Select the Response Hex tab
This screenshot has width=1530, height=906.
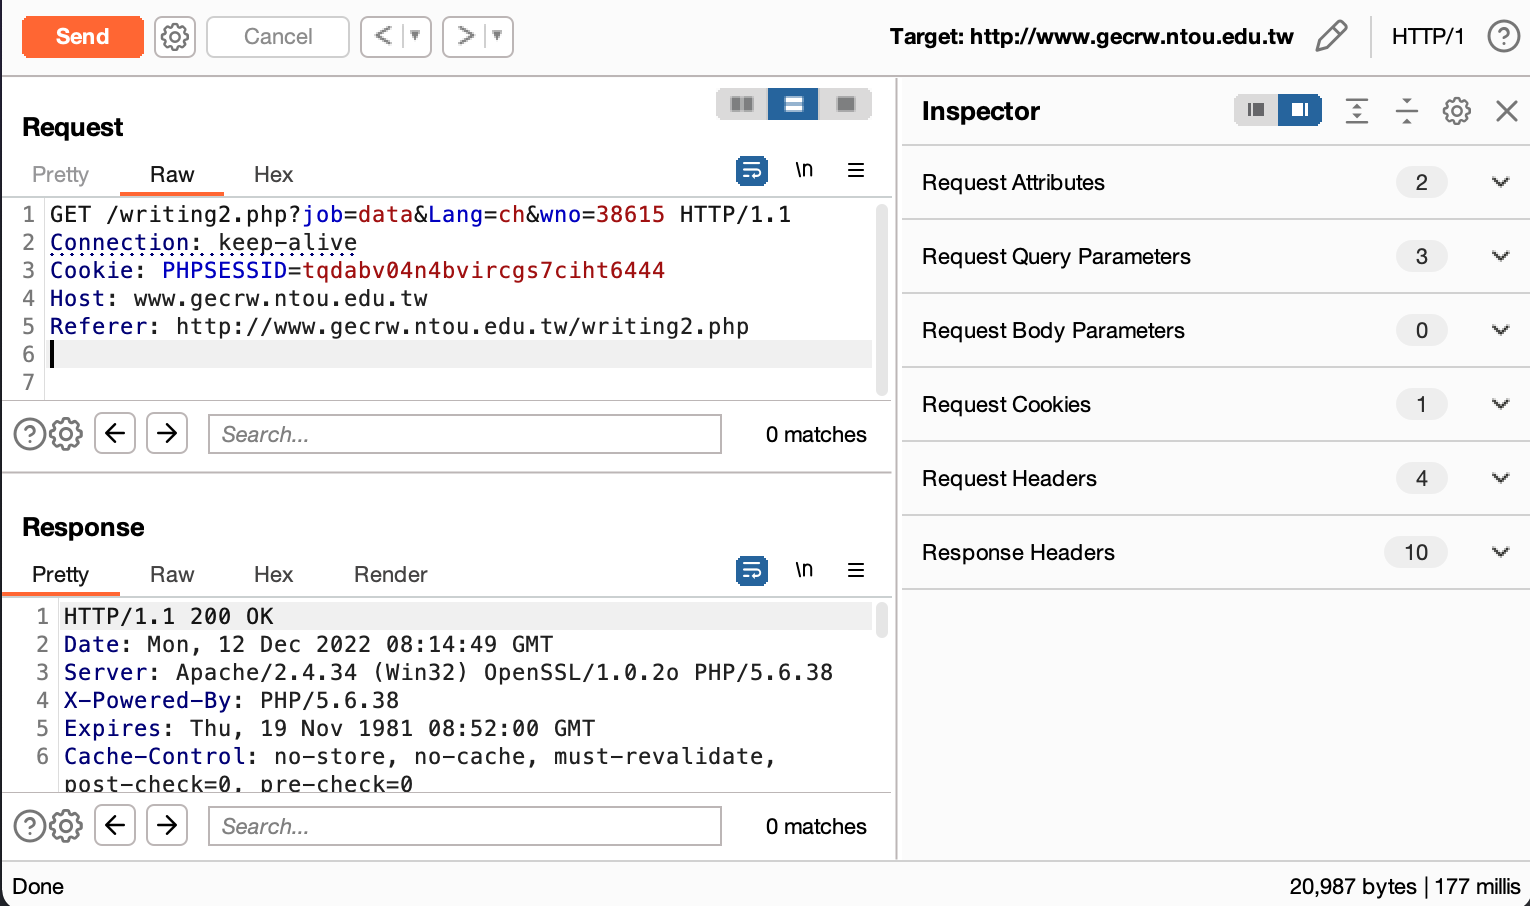[273, 575]
